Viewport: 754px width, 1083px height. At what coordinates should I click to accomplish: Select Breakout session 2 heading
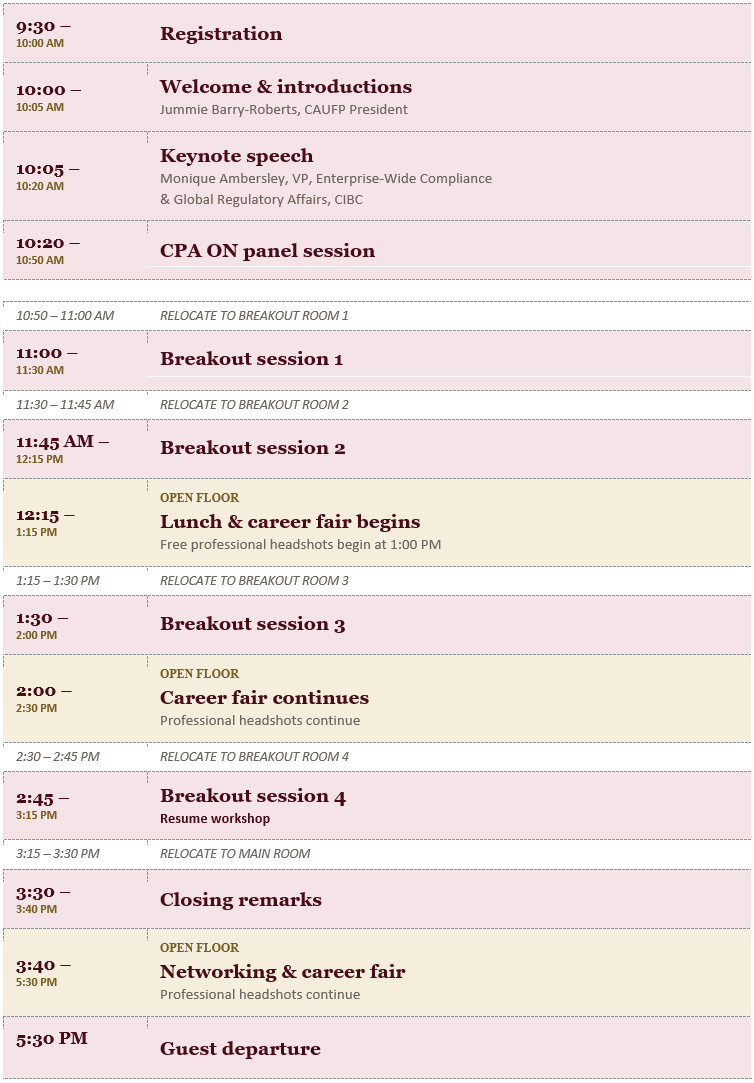(253, 448)
